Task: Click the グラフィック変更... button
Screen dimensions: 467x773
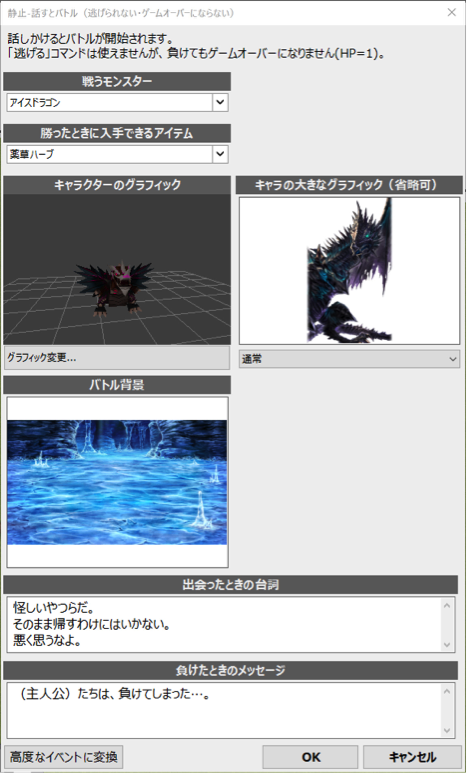Action: click(x=116, y=358)
